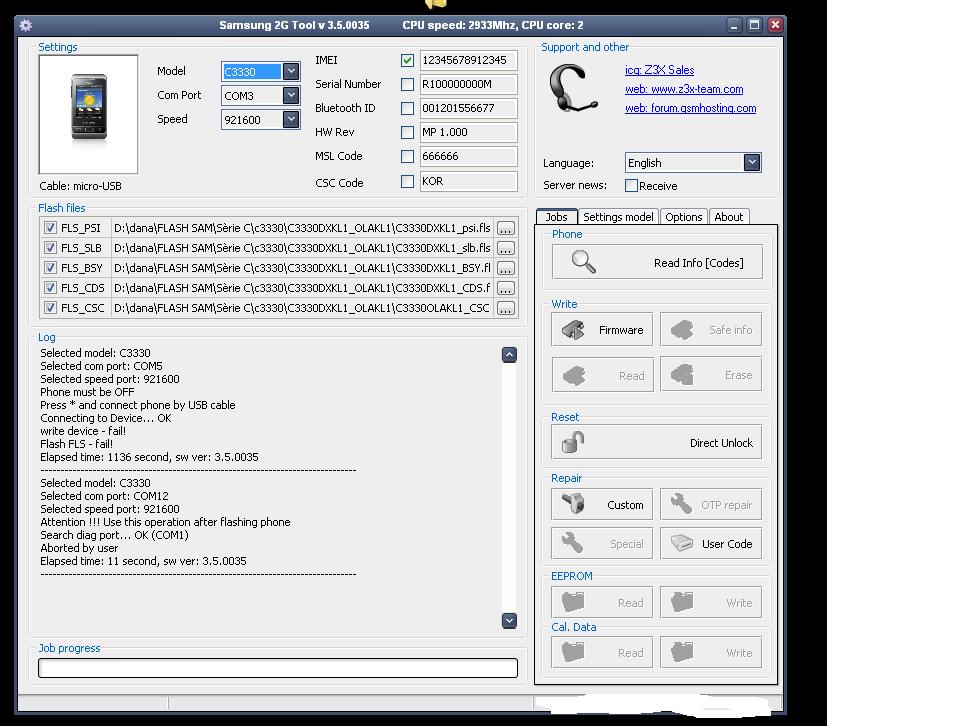This screenshot has height=726, width=960.
Task: Click the Job progress bar
Action: click(278, 668)
